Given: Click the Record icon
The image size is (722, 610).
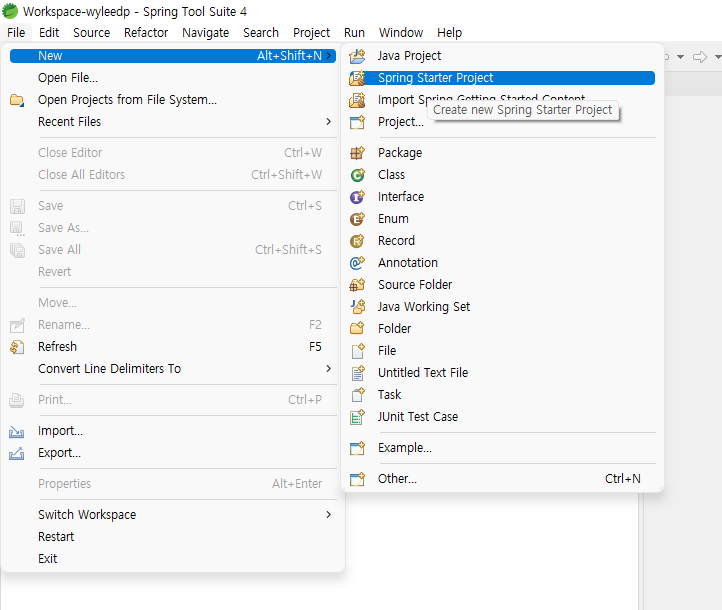Looking at the screenshot, I should 357,241.
